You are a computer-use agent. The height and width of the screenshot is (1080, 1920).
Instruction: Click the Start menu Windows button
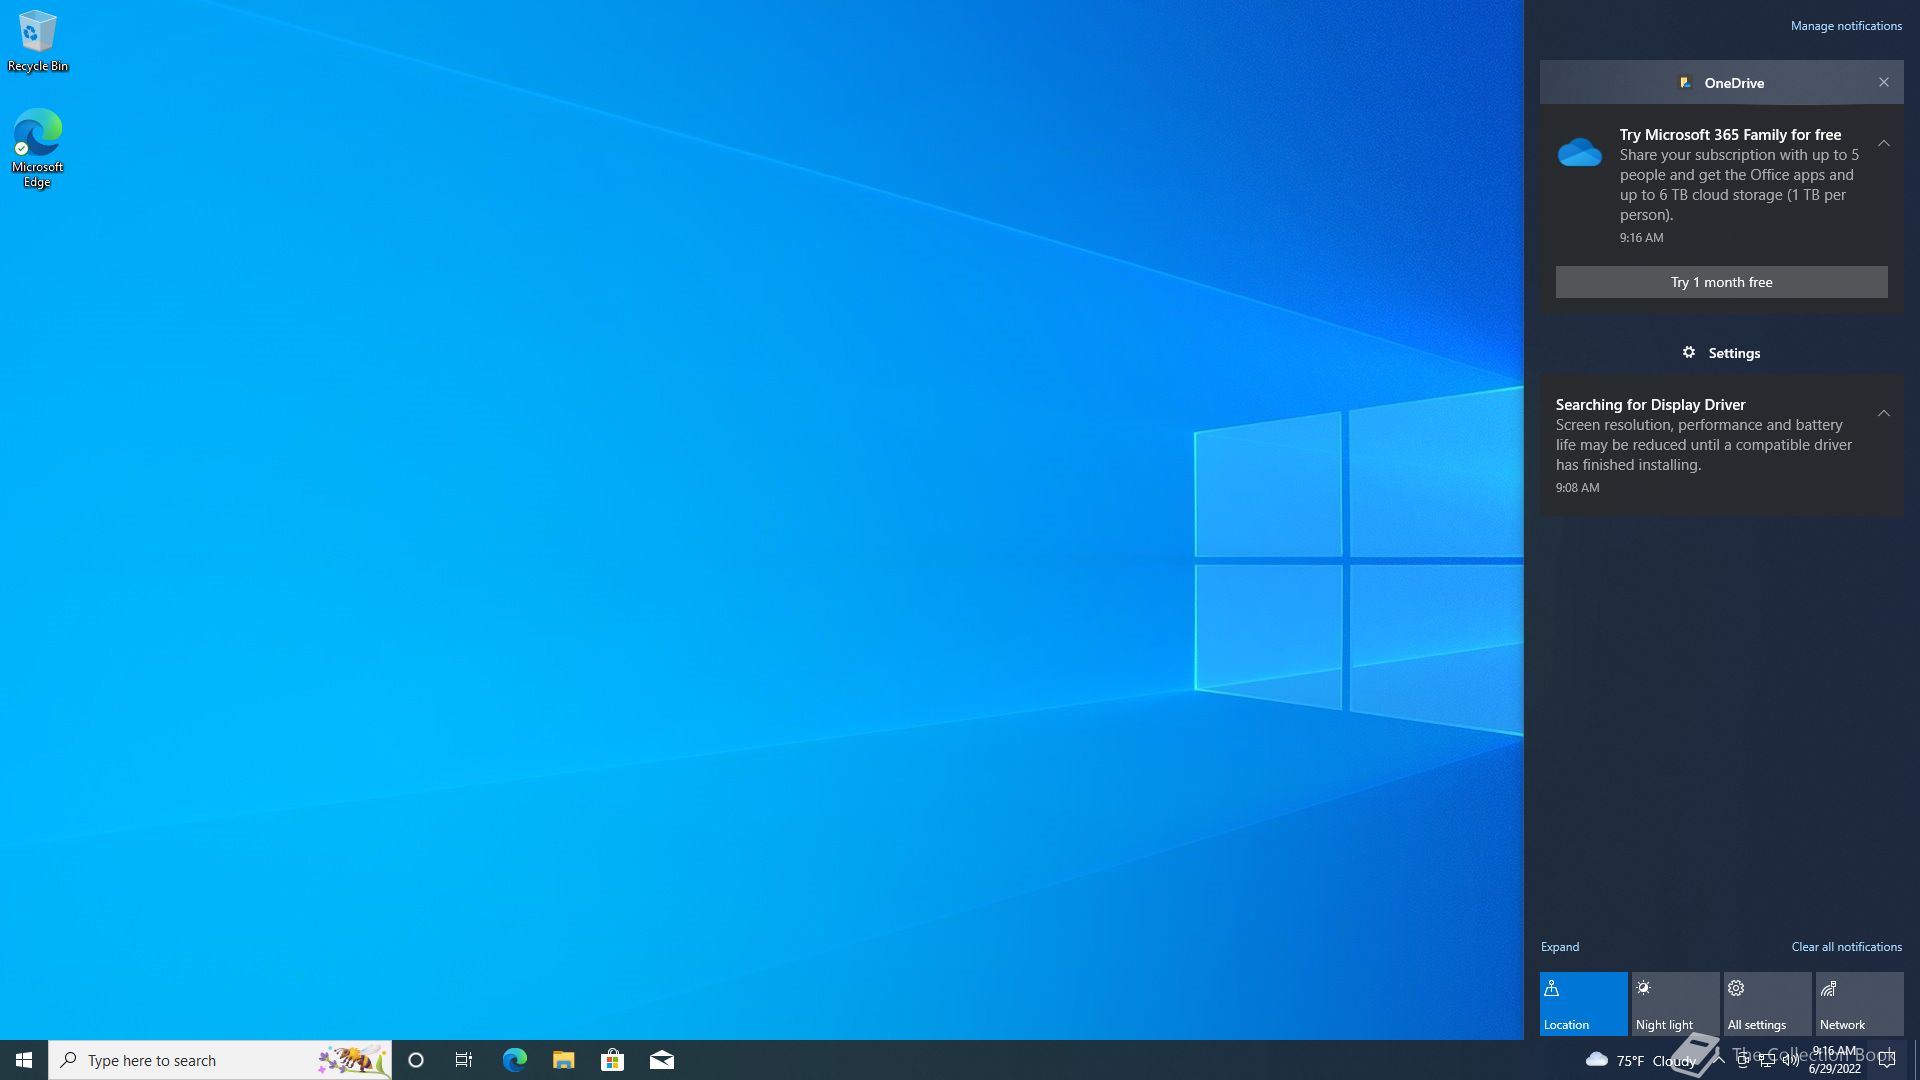[x=24, y=1060]
